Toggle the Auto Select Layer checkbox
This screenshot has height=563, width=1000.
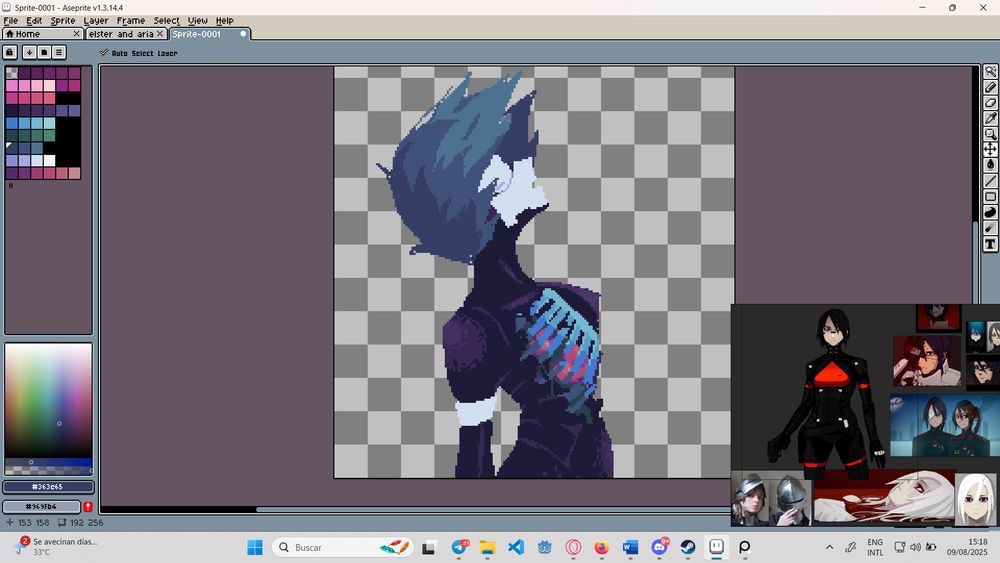104,53
